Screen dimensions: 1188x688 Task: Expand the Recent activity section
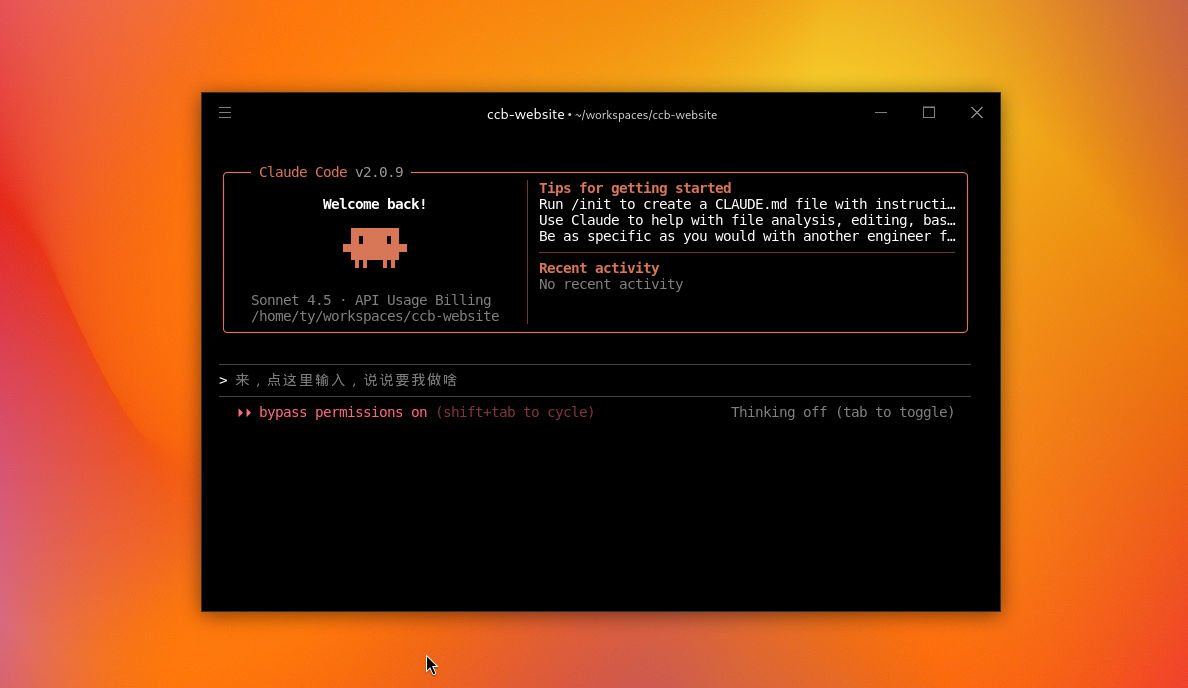click(x=598, y=268)
